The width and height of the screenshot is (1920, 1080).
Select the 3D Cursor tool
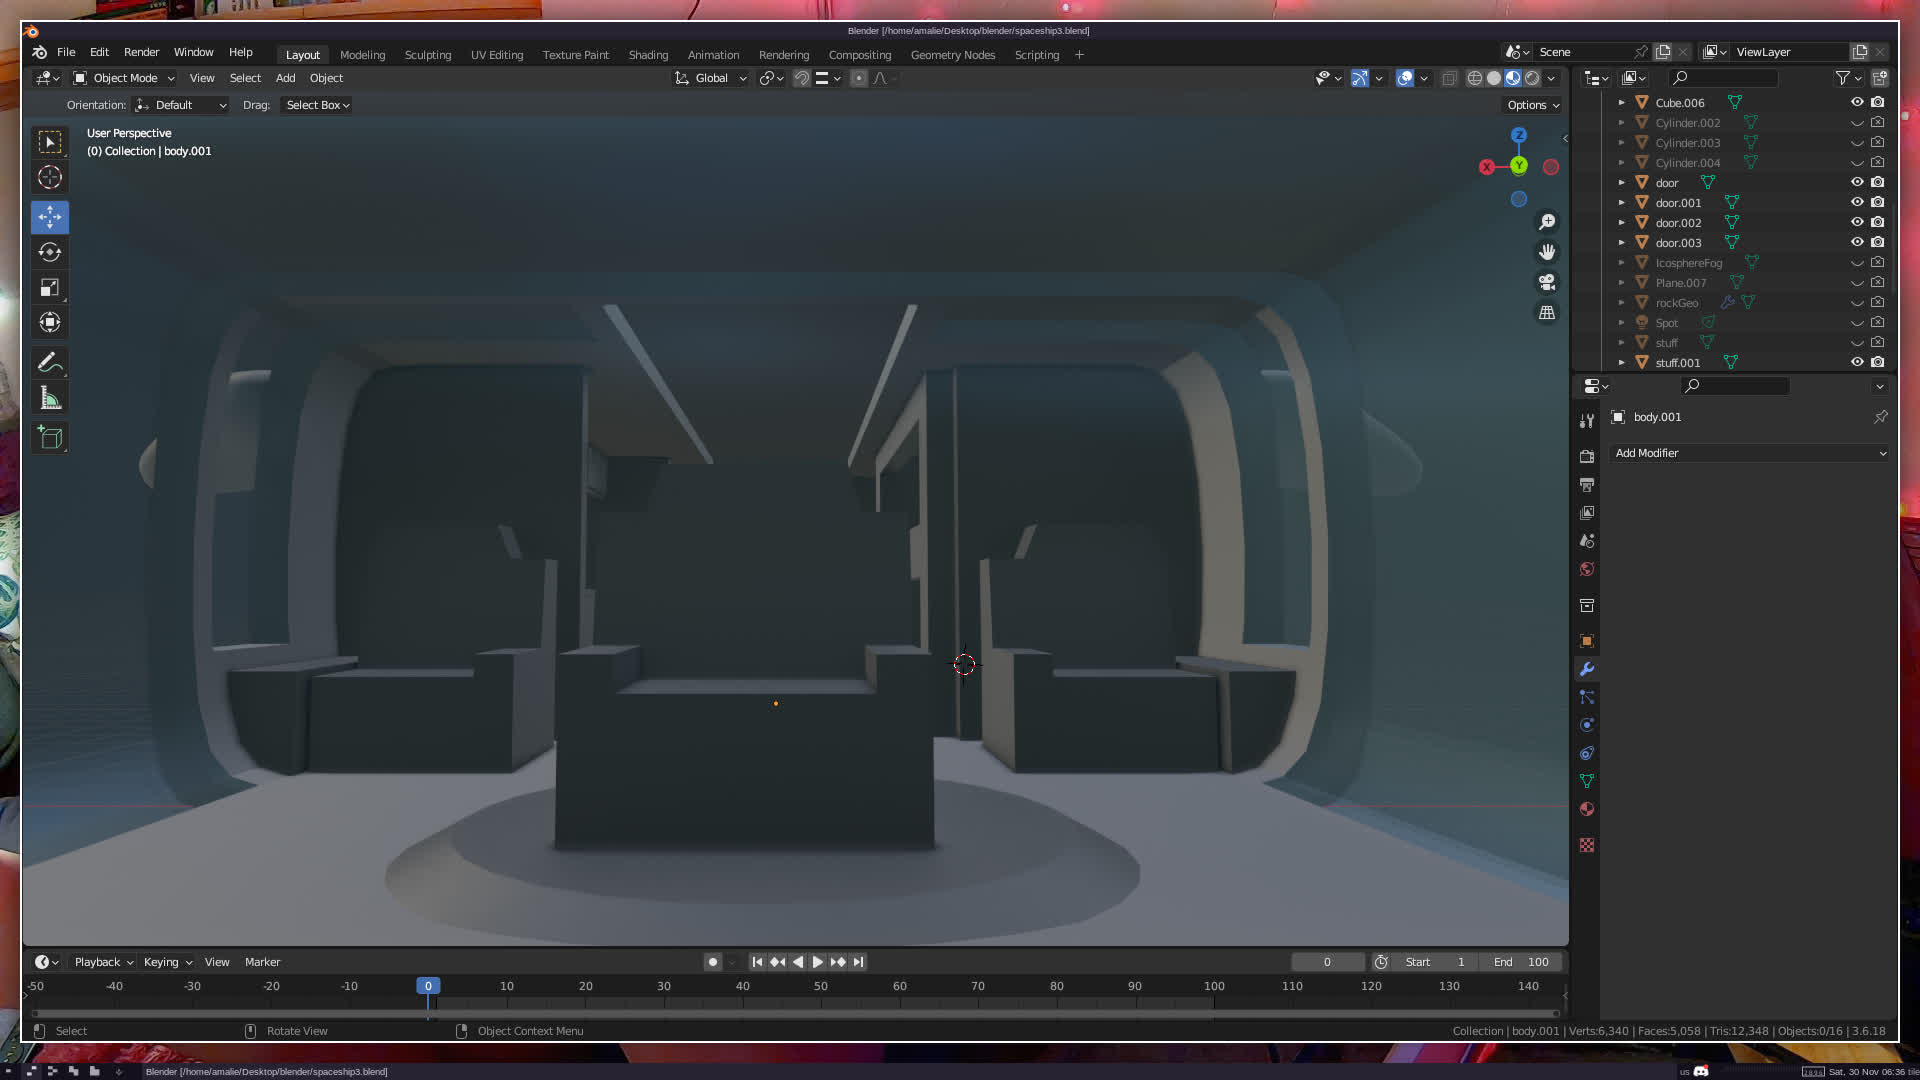point(50,178)
